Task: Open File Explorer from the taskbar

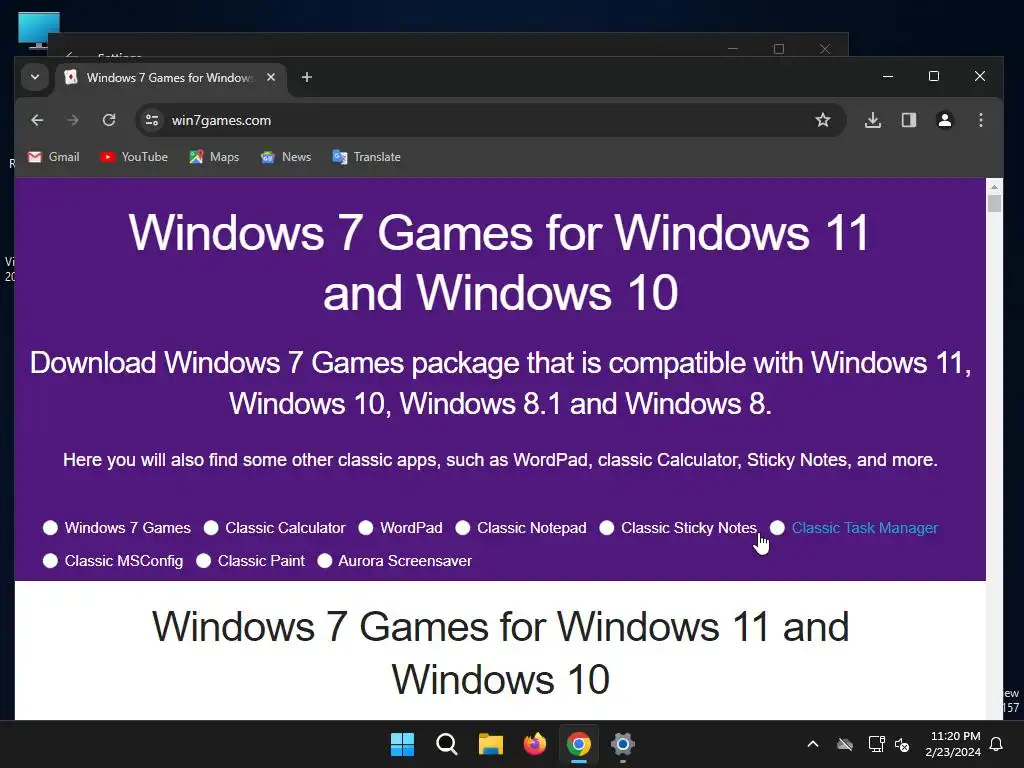Action: click(x=490, y=744)
